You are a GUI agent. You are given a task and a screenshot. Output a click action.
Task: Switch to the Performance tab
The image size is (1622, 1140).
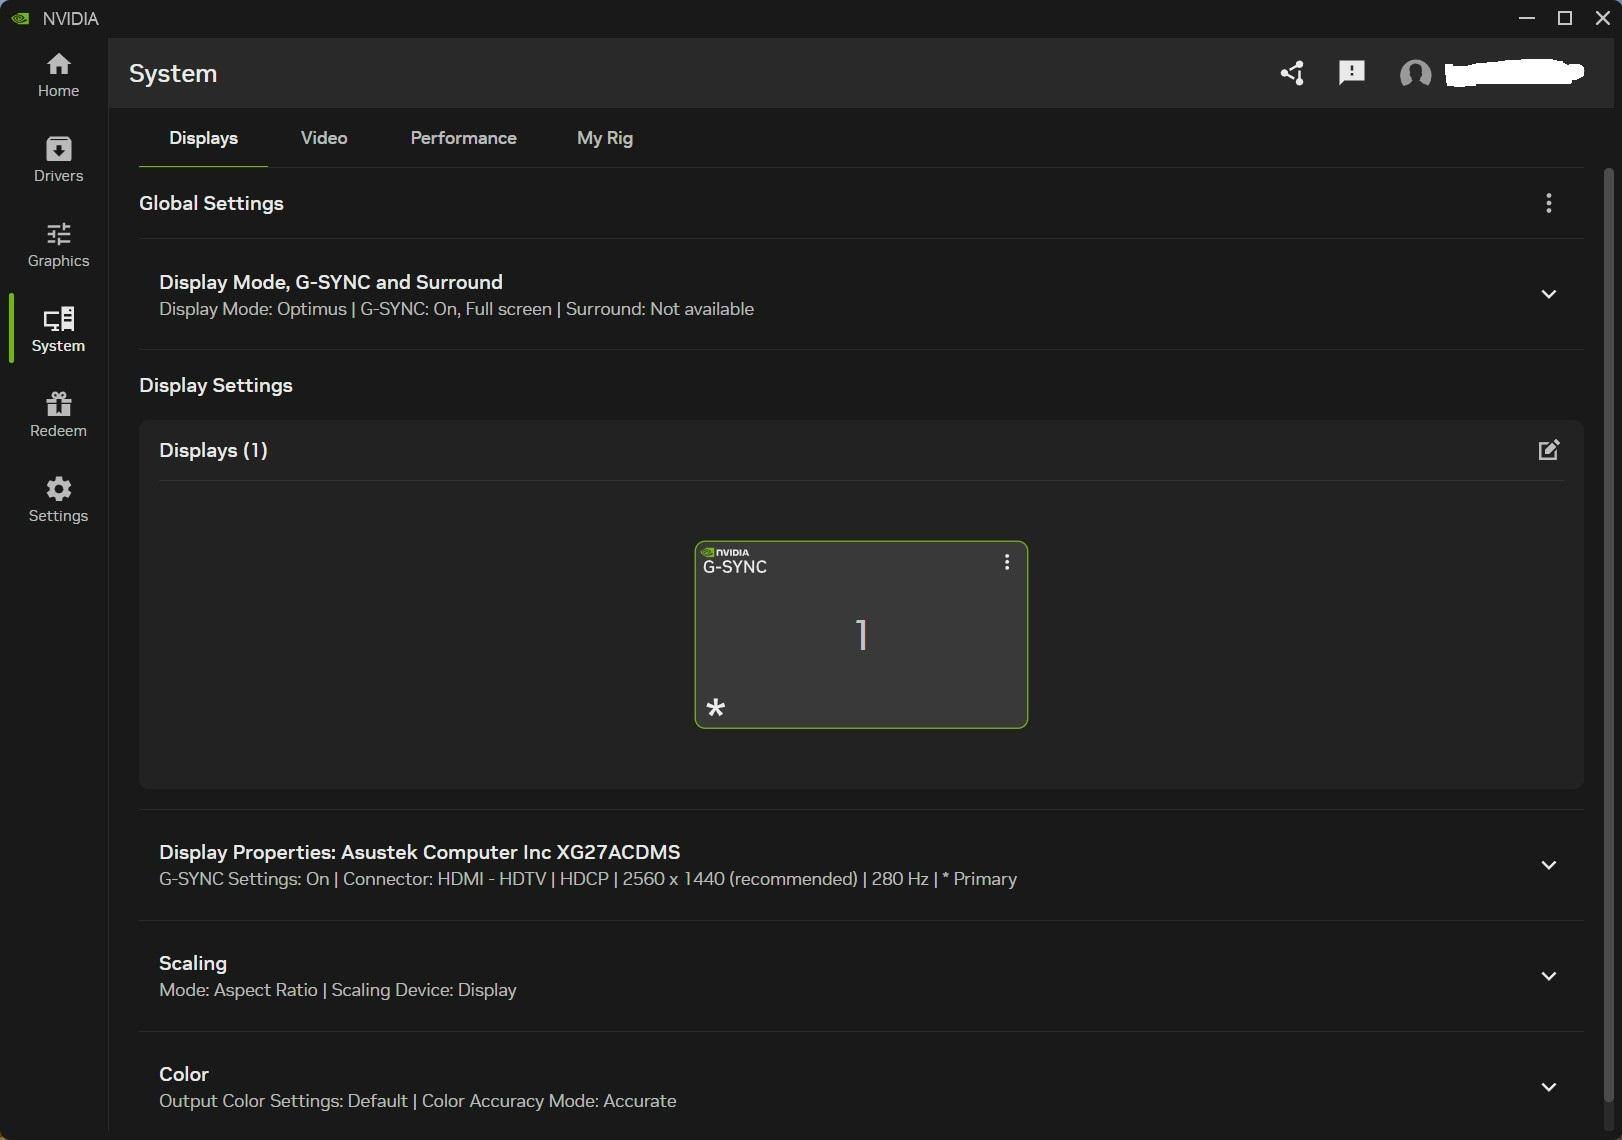(463, 138)
